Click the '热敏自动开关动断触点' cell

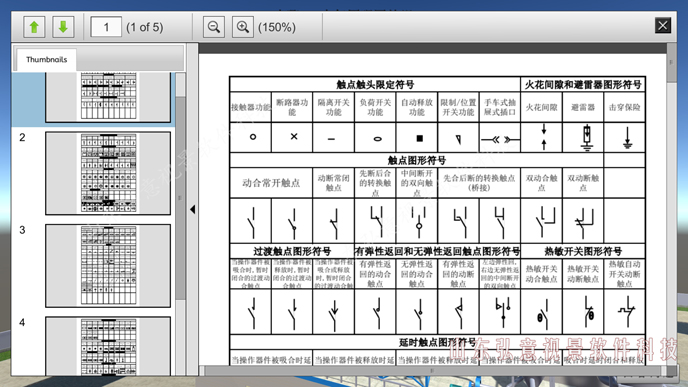624,274
